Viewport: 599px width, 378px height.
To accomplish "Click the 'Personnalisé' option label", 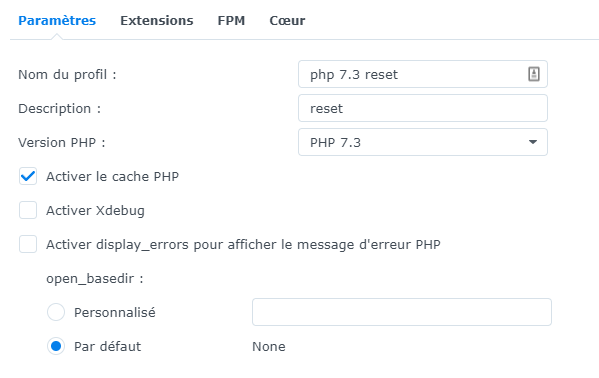I will (x=115, y=313).
